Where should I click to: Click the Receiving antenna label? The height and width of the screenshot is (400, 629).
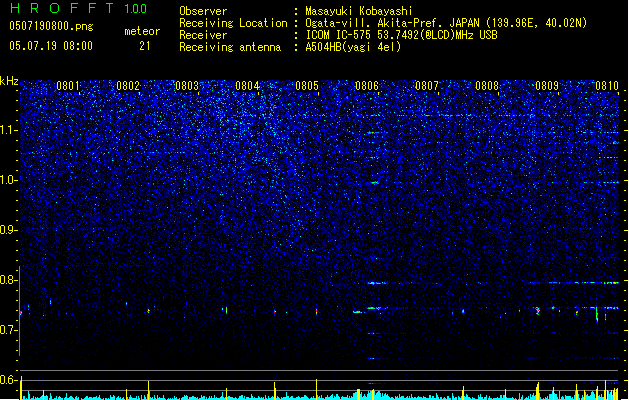(230, 47)
